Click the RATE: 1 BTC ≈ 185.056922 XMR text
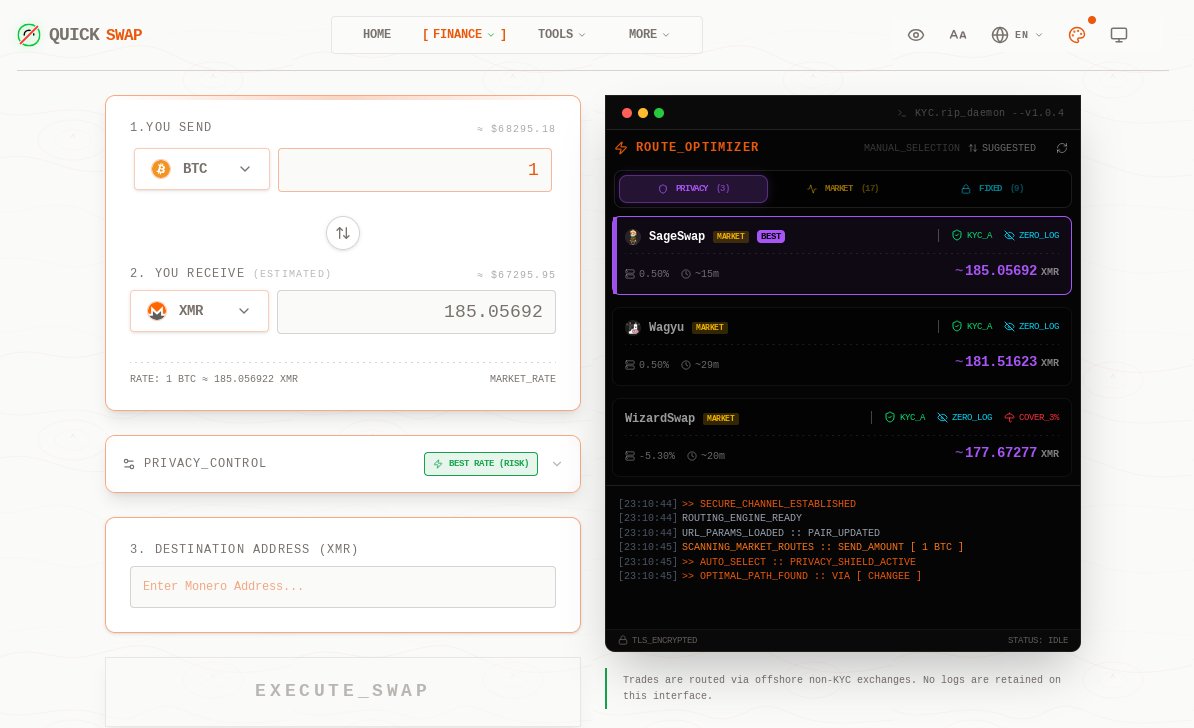Viewport: 1194px width, 728px height. click(214, 378)
